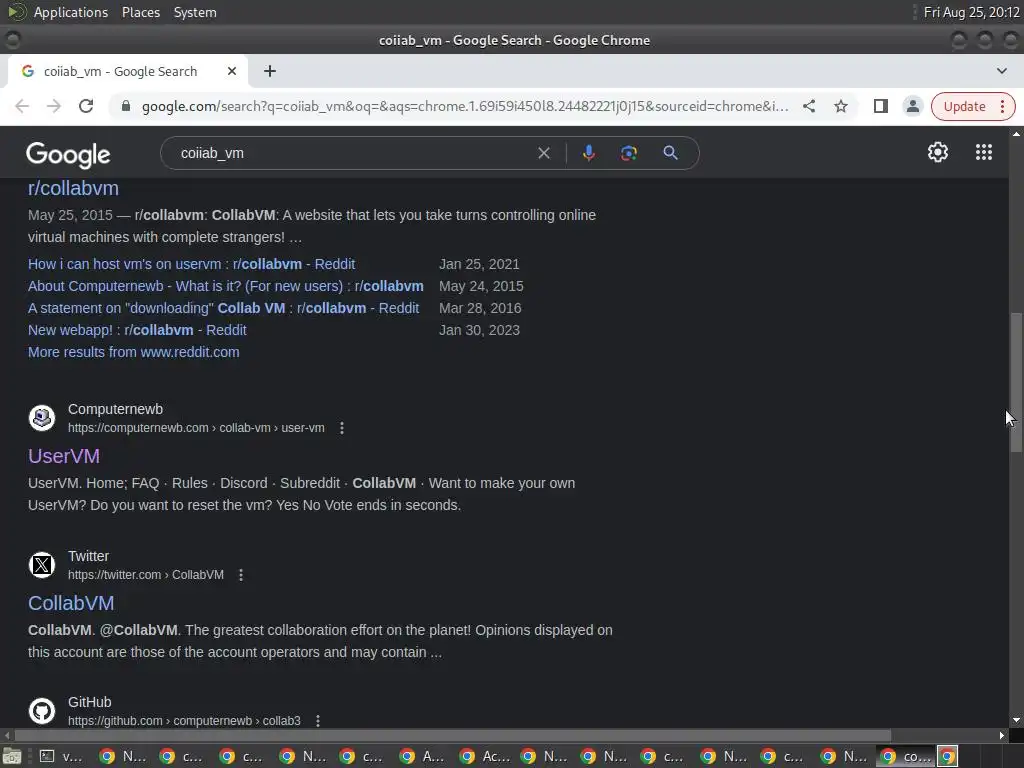Open more options for Computernewb result
1024x768 pixels.
tap(342, 428)
